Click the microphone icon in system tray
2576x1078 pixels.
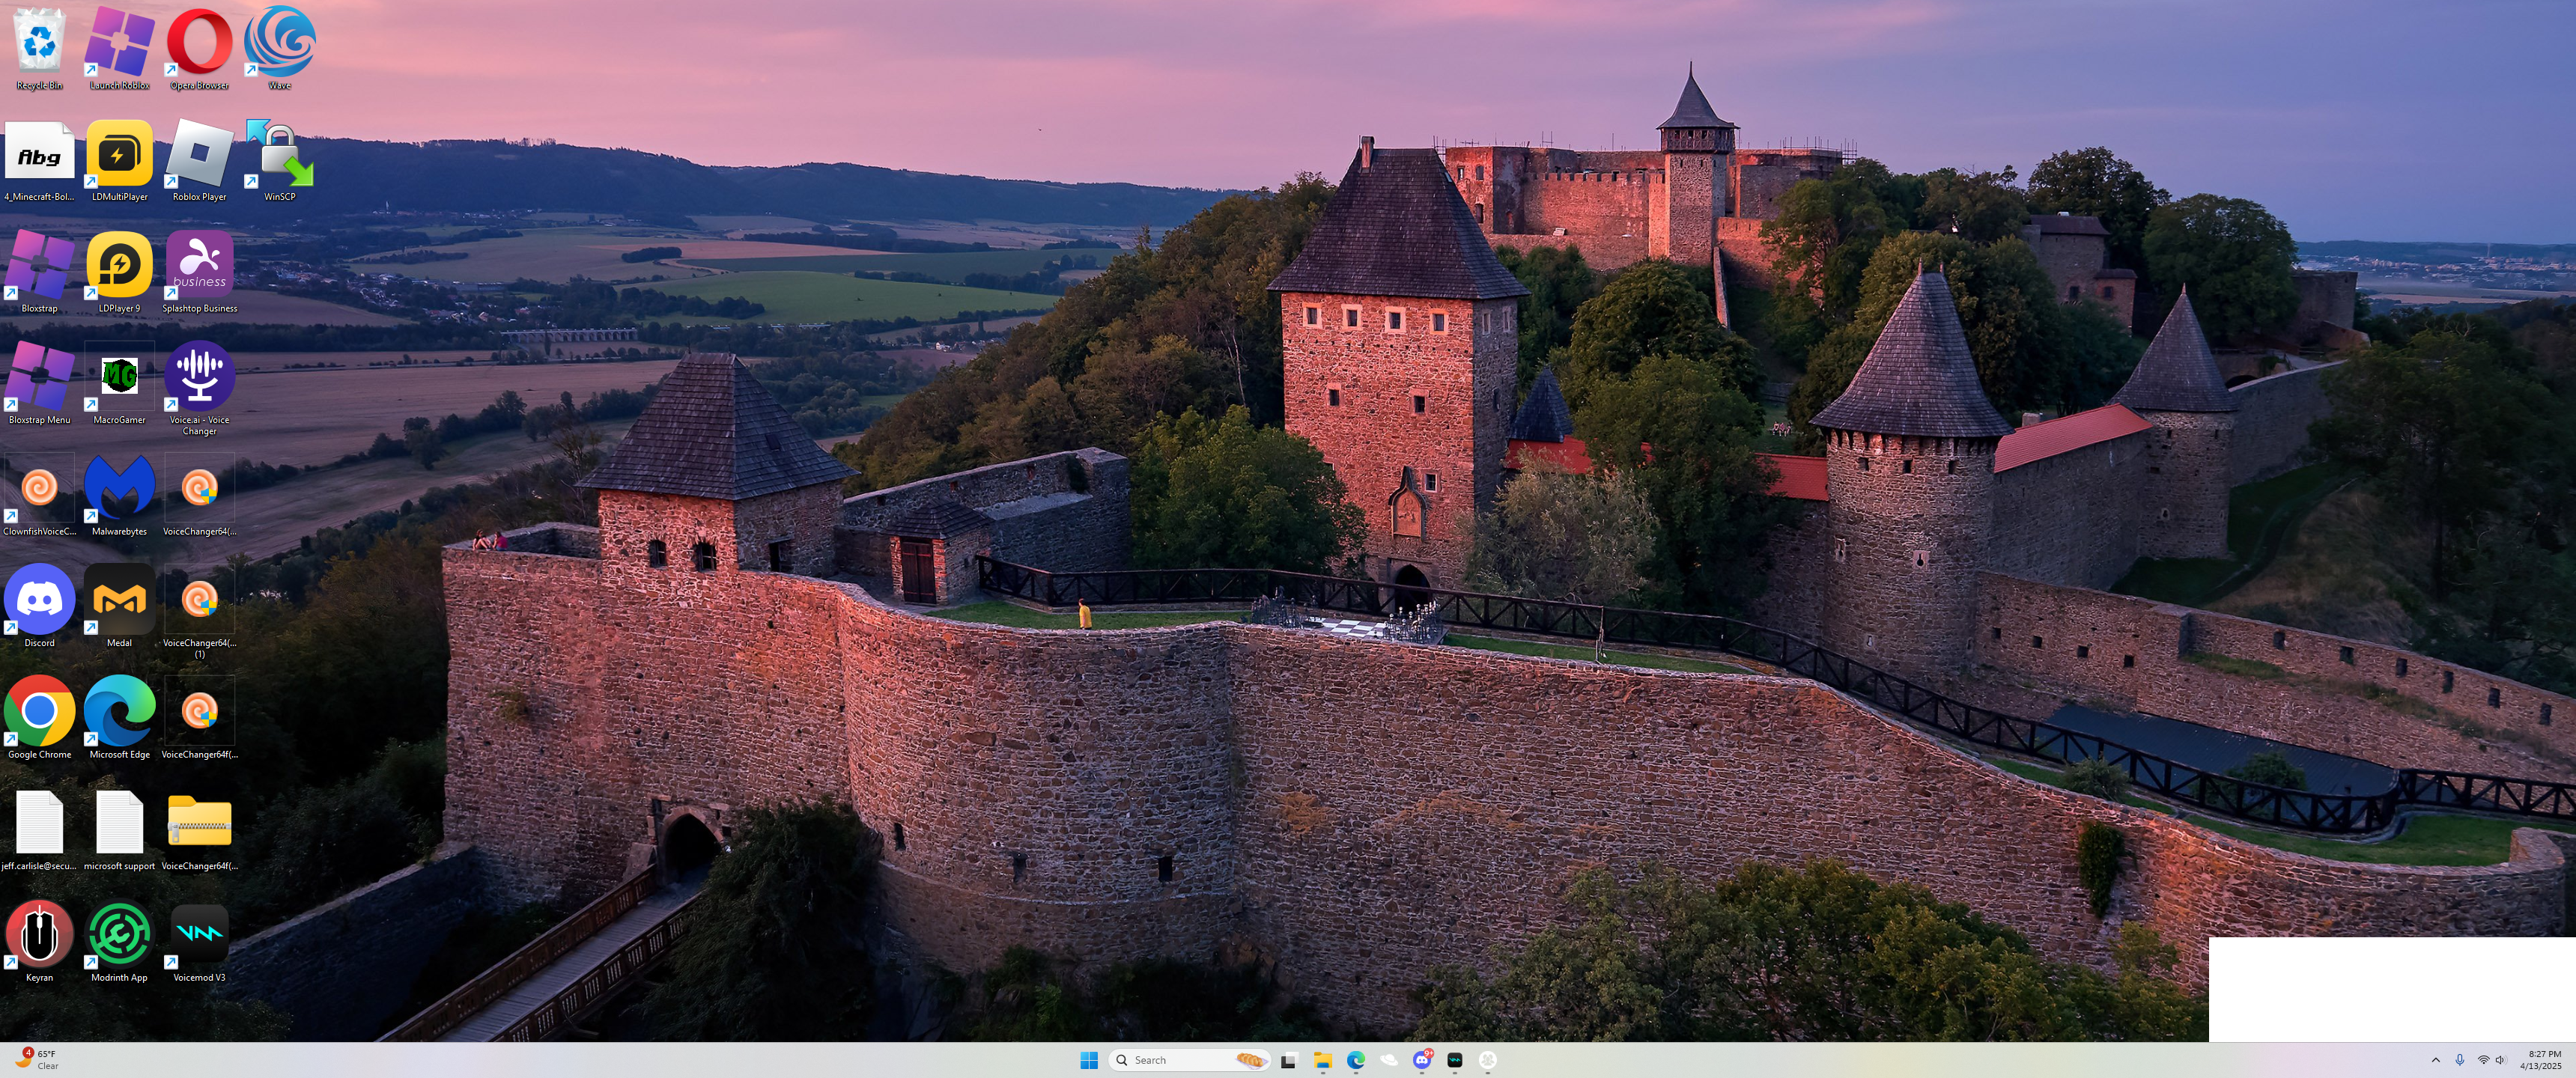(x=2459, y=1060)
